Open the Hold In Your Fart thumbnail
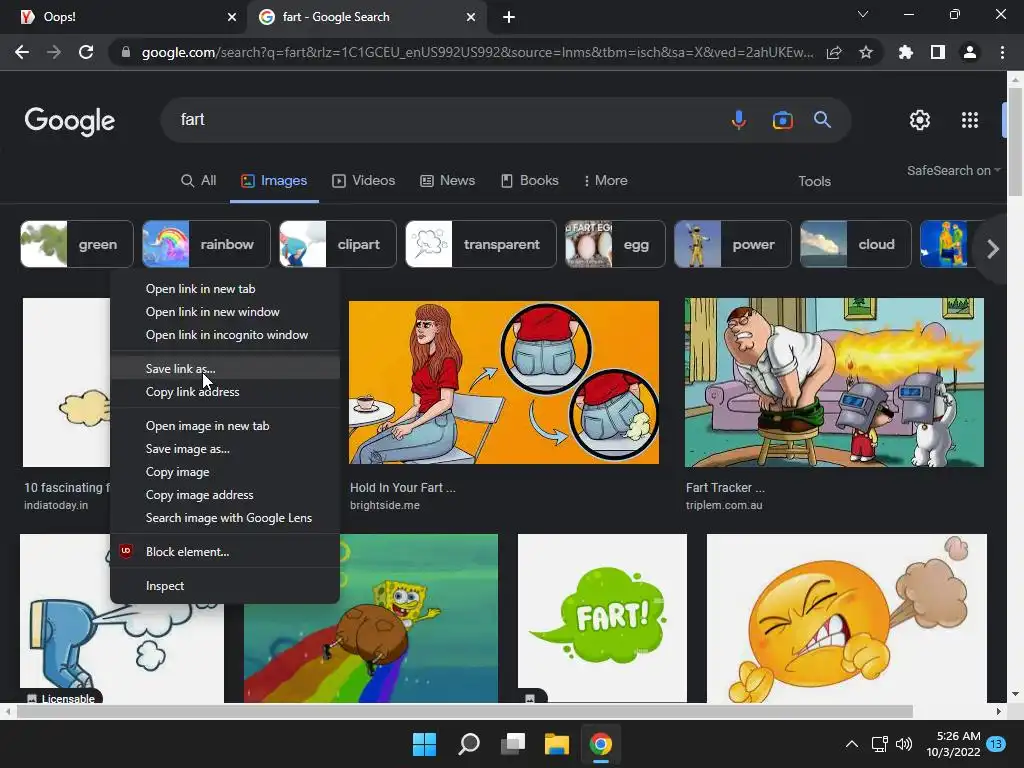The image size is (1024, 768). coord(504,382)
